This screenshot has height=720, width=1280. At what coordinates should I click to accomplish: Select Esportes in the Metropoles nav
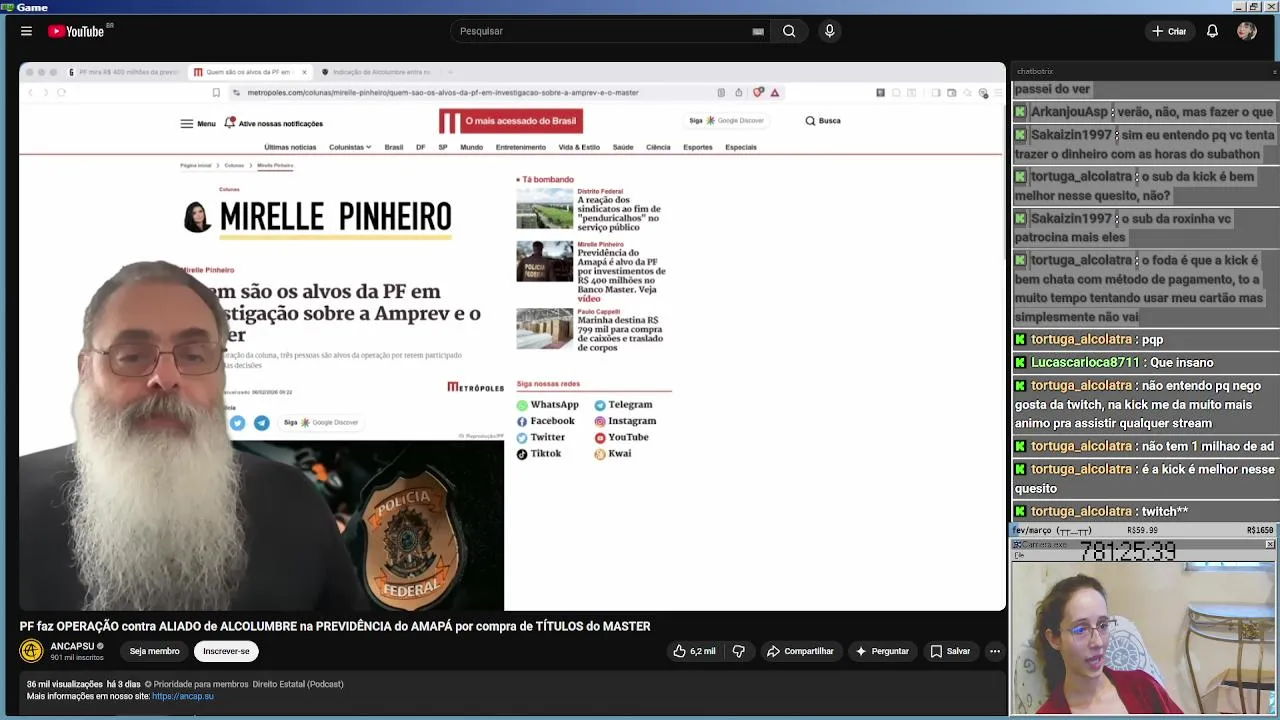[698, 147]
